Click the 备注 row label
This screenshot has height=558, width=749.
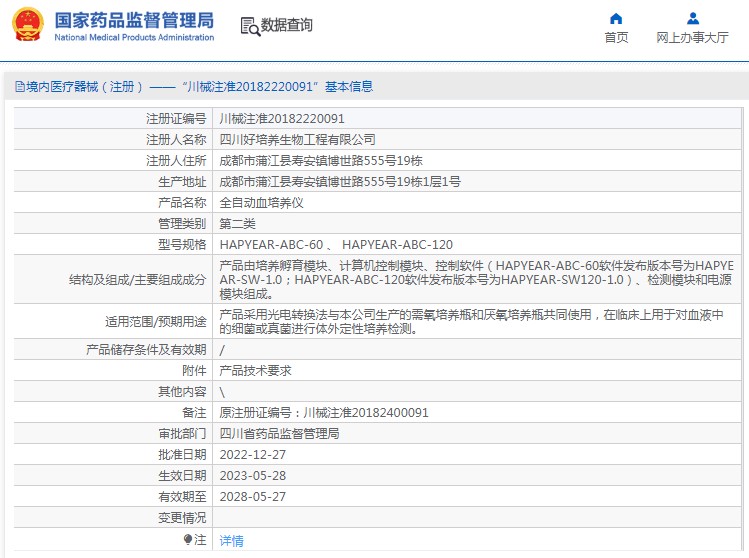click(194, 413)
